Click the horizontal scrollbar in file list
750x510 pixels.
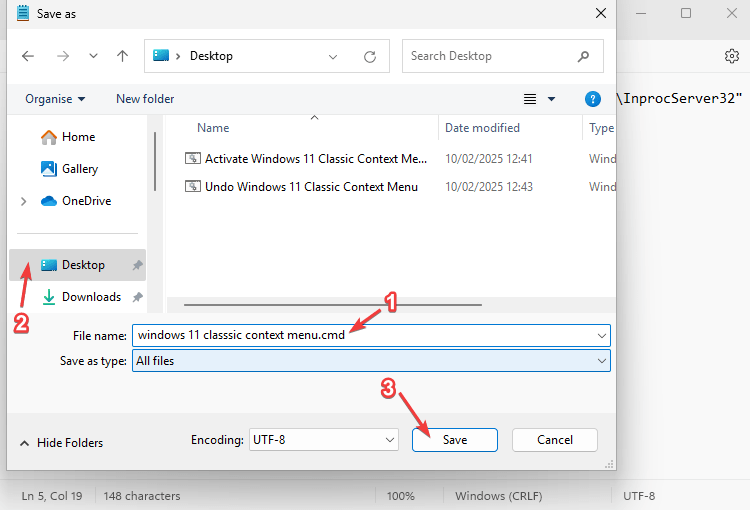click(x=333, y=304)
